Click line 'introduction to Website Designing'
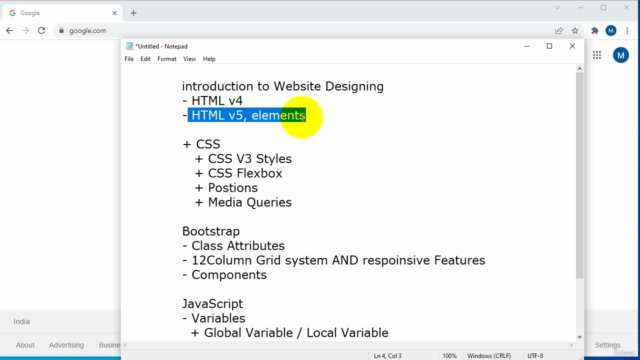The width and height of the screenshot is (640, 360). pyautogui.click(x=283, y=86)
